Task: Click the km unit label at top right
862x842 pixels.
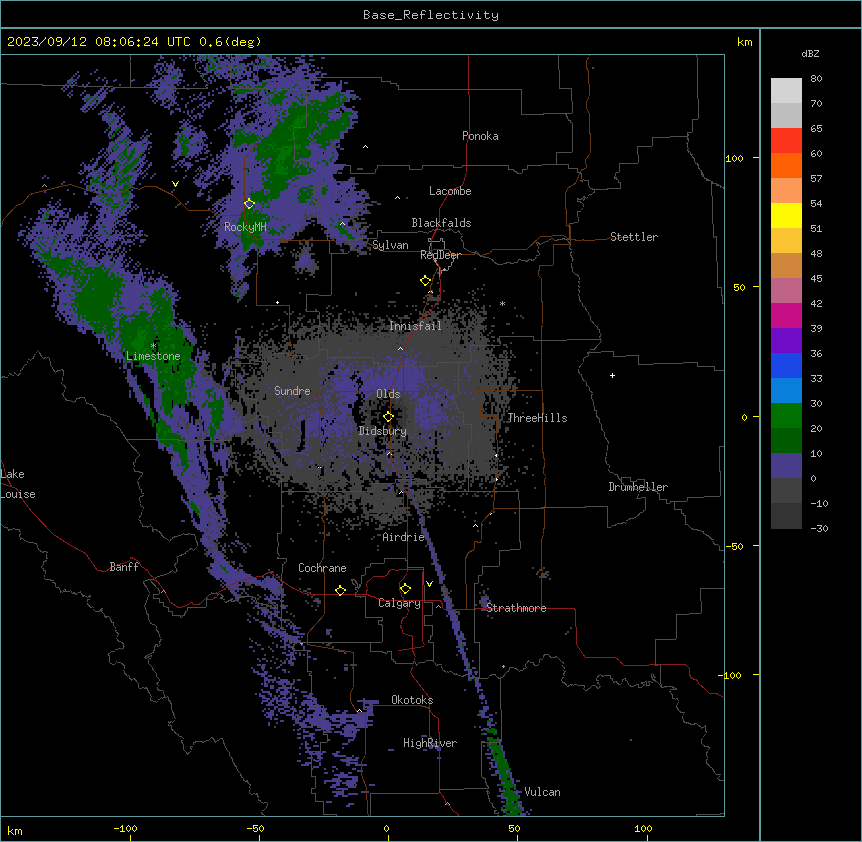Action: point(744,42)
